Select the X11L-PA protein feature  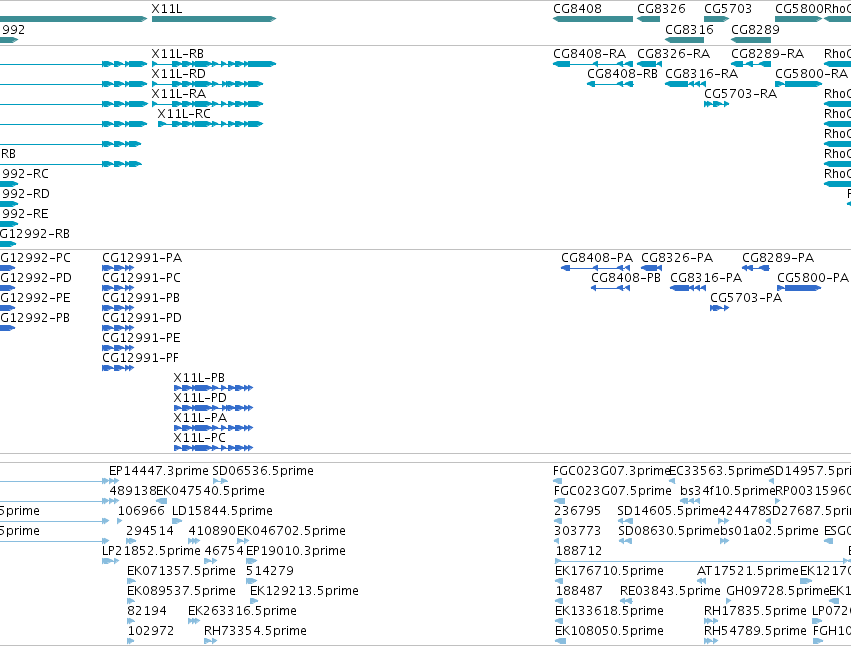(x=213, y=428)
